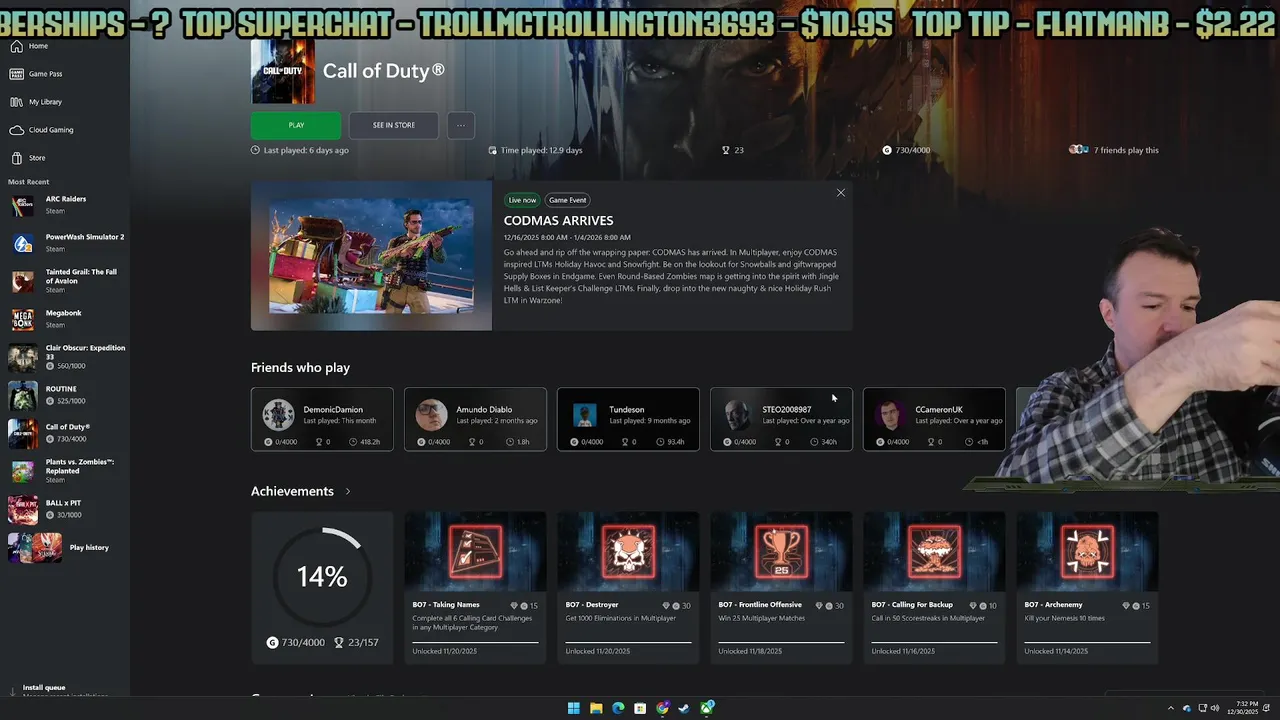Open Megabonk game icon
The image size is (1280, 720).
[x=22, y=319]
